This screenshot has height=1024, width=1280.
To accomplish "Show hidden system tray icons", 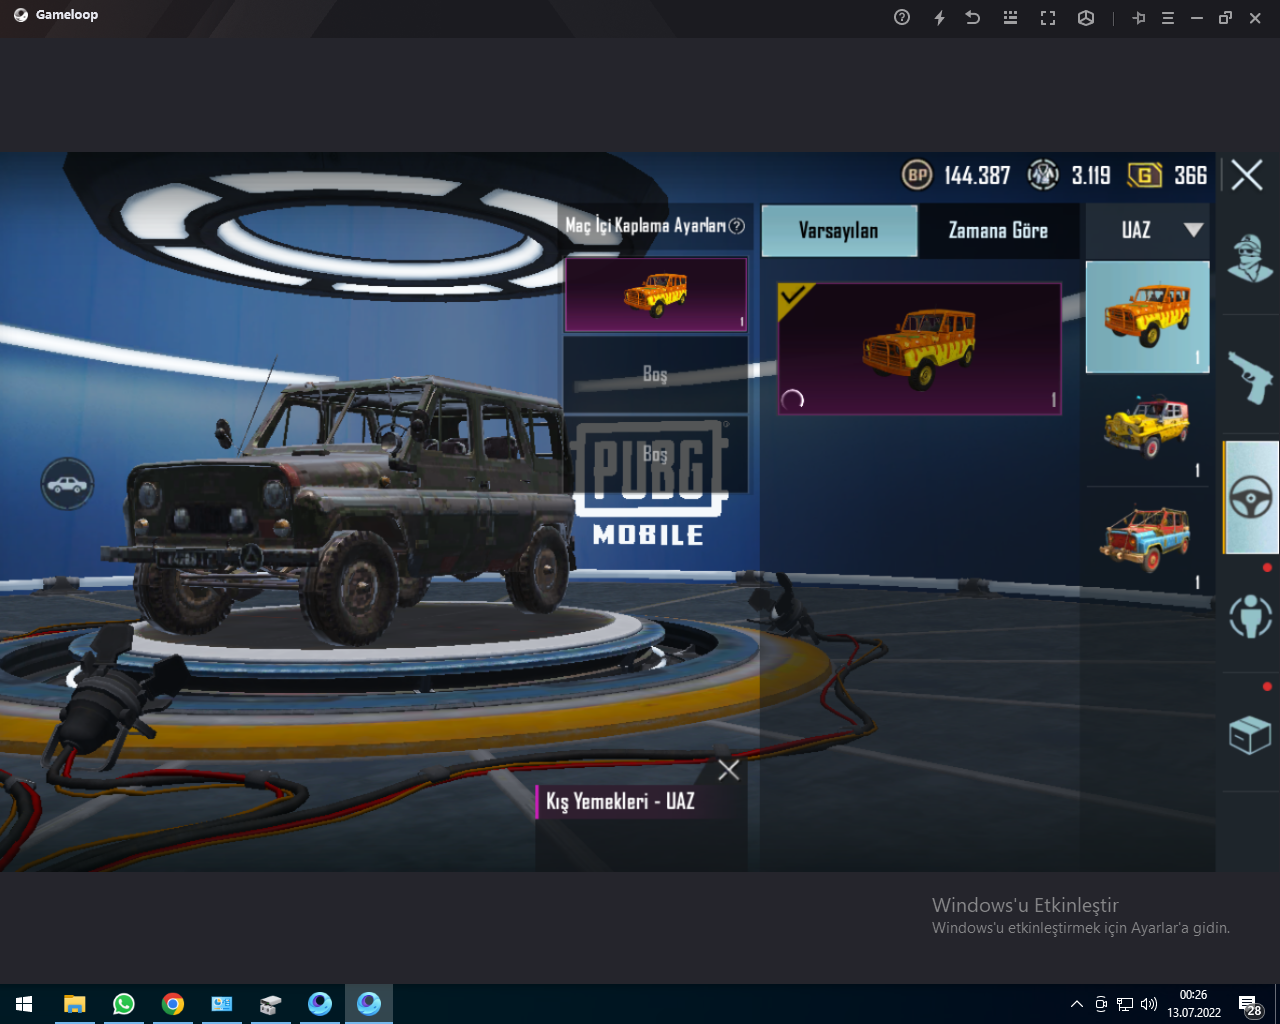I will [1076, 1004].
